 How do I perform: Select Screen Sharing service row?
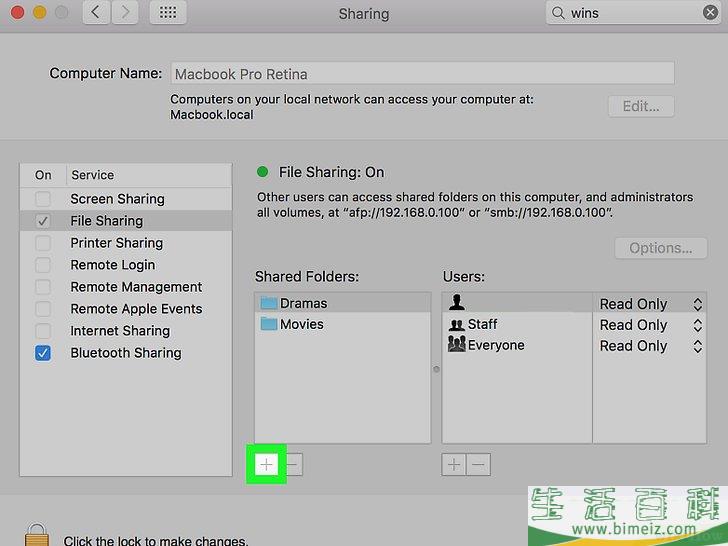click(126, 199)
